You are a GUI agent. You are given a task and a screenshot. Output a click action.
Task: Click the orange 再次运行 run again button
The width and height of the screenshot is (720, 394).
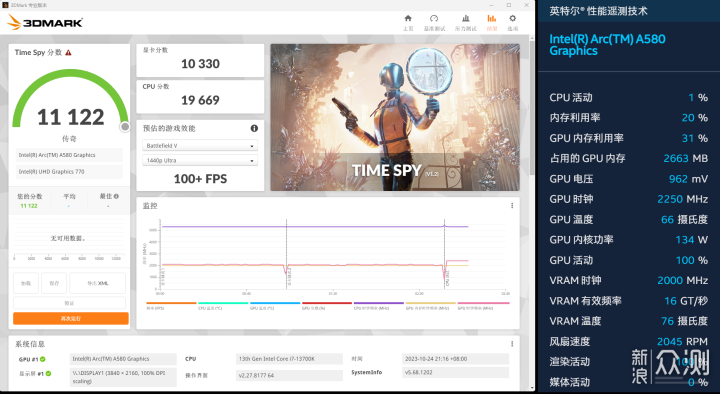(71, 318)
